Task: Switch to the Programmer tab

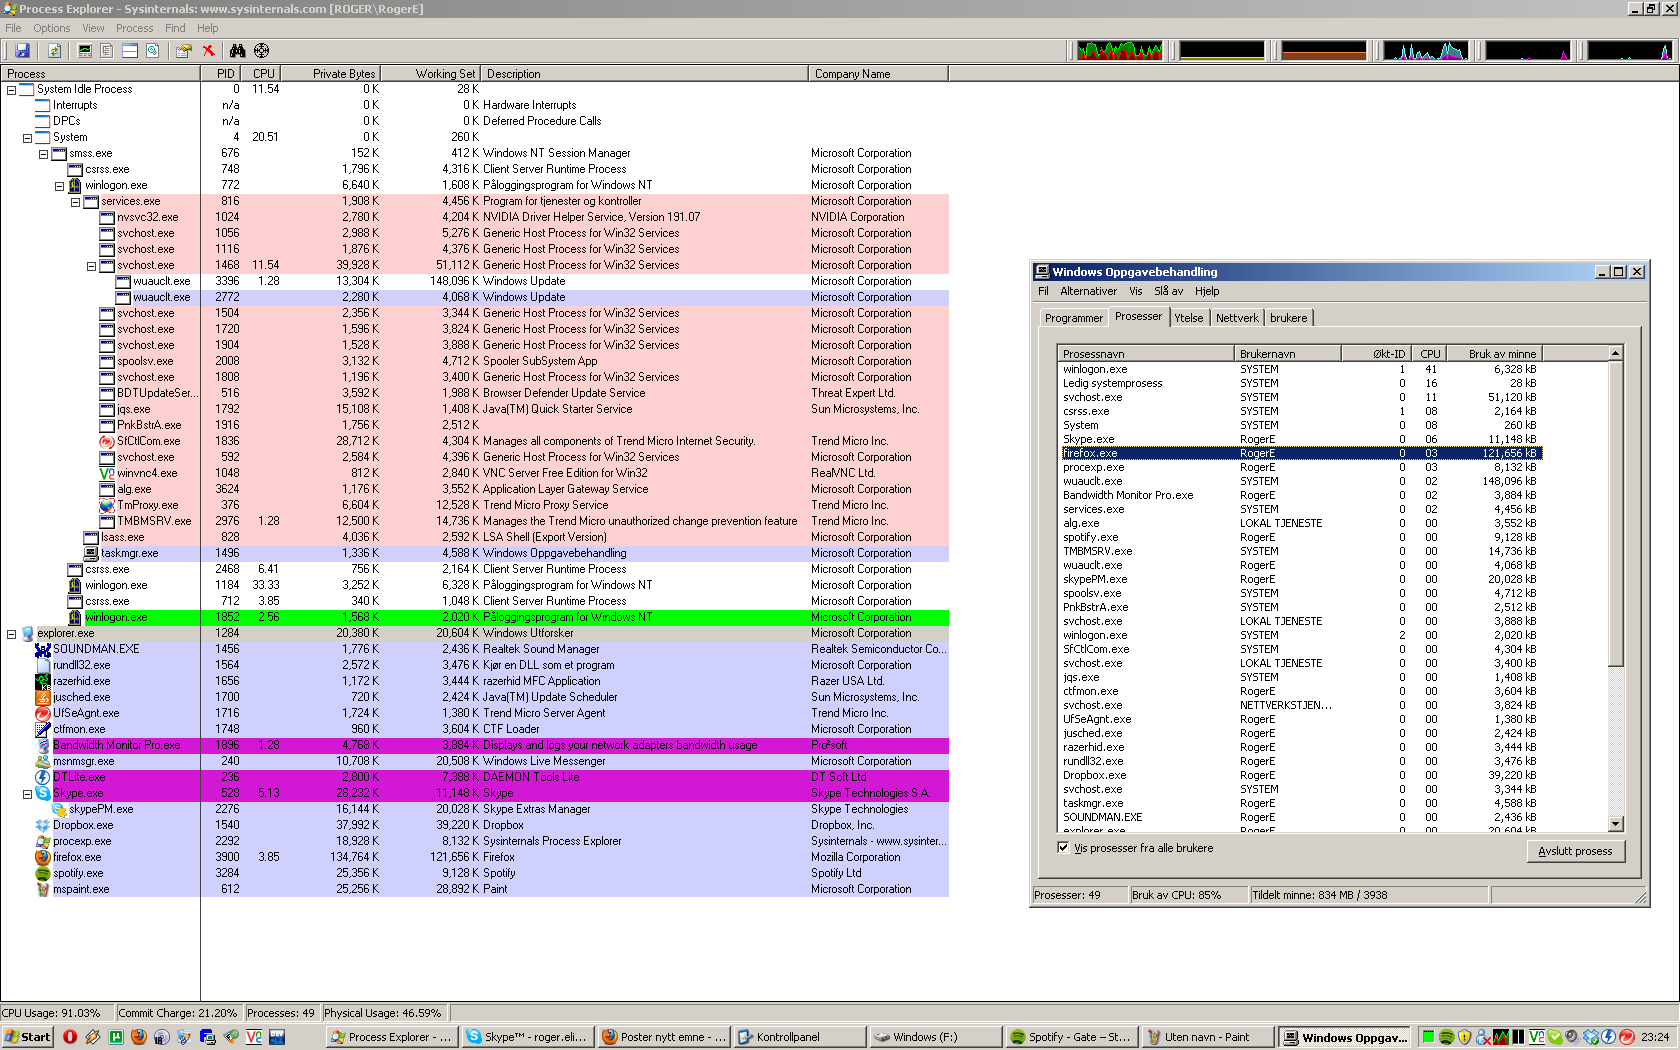Action: (1073, 318)
